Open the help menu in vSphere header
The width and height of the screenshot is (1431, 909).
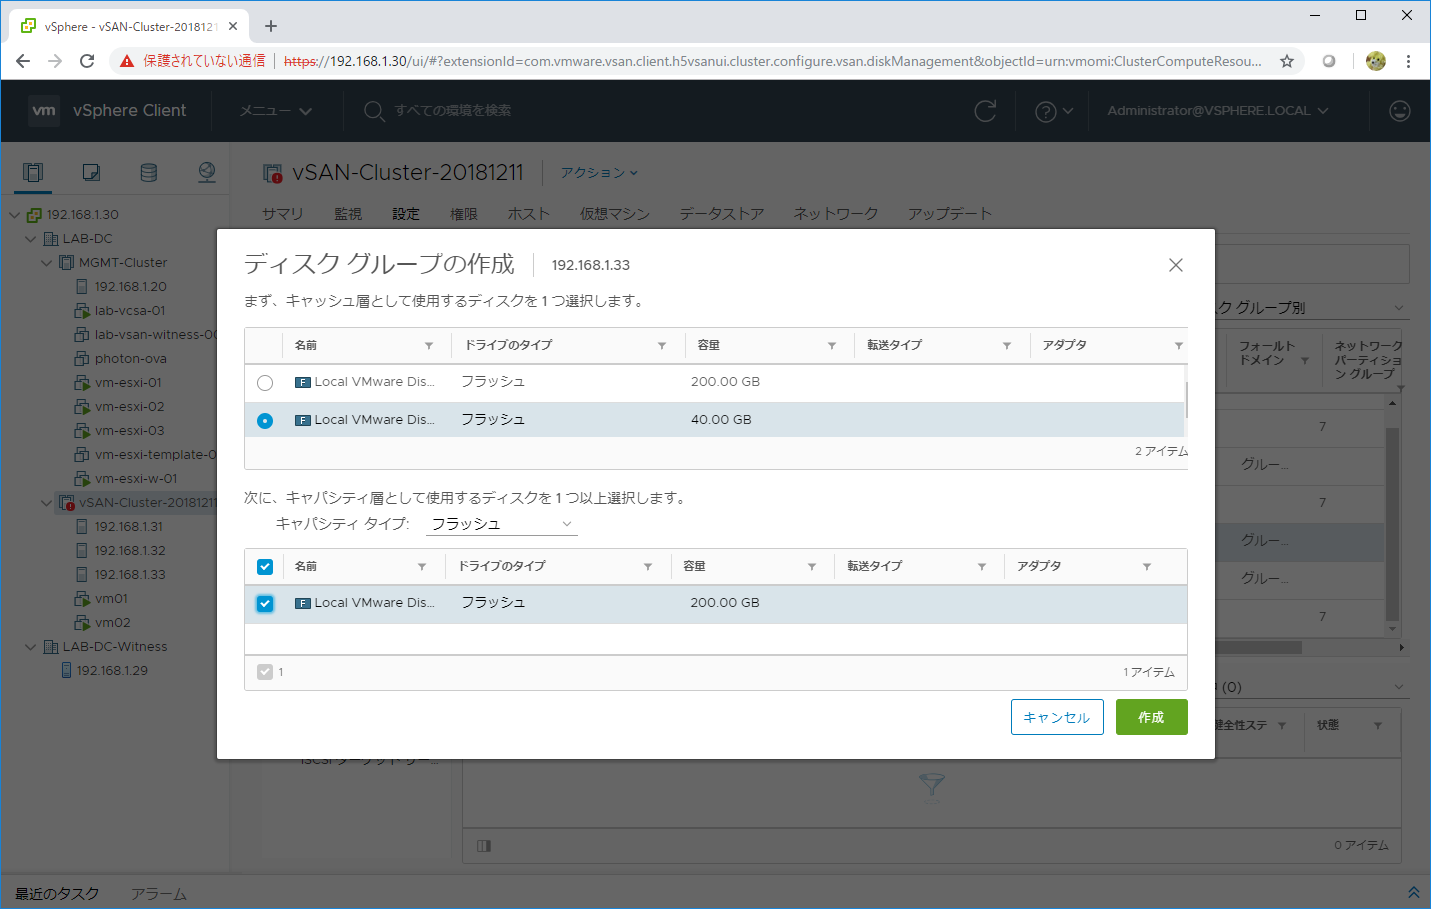(x=1054, y=111)
